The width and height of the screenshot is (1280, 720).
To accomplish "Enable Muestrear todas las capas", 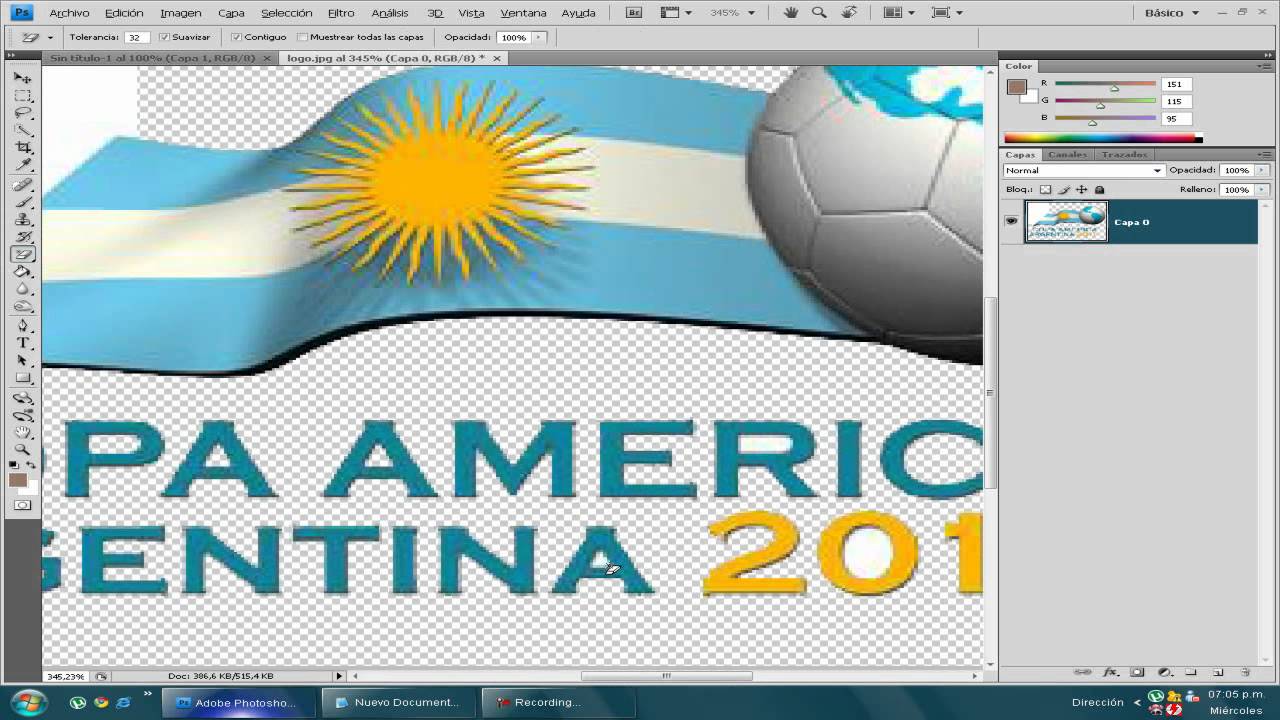I will pos(302,37).
